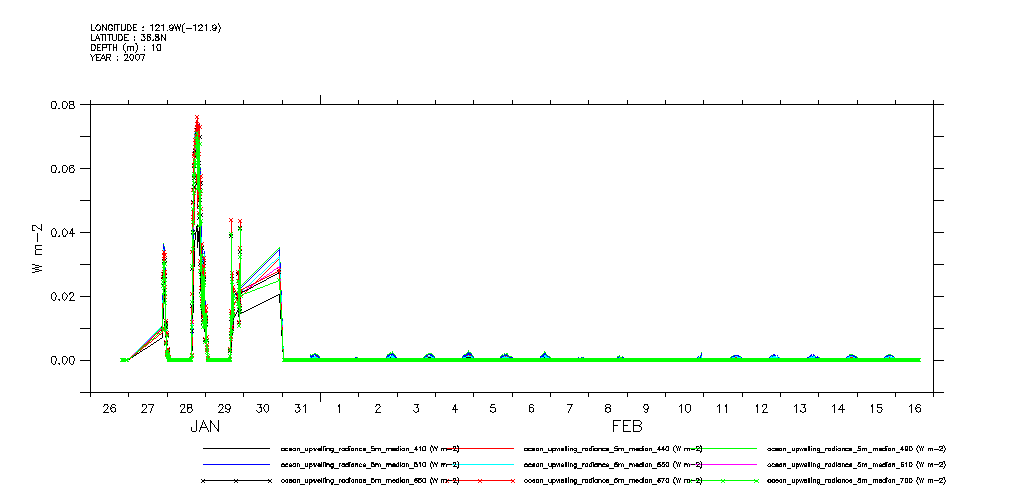Viewport: 1009px width, 504px height.
Task: Click the green 490 median legend label
Action: [857, 449]
